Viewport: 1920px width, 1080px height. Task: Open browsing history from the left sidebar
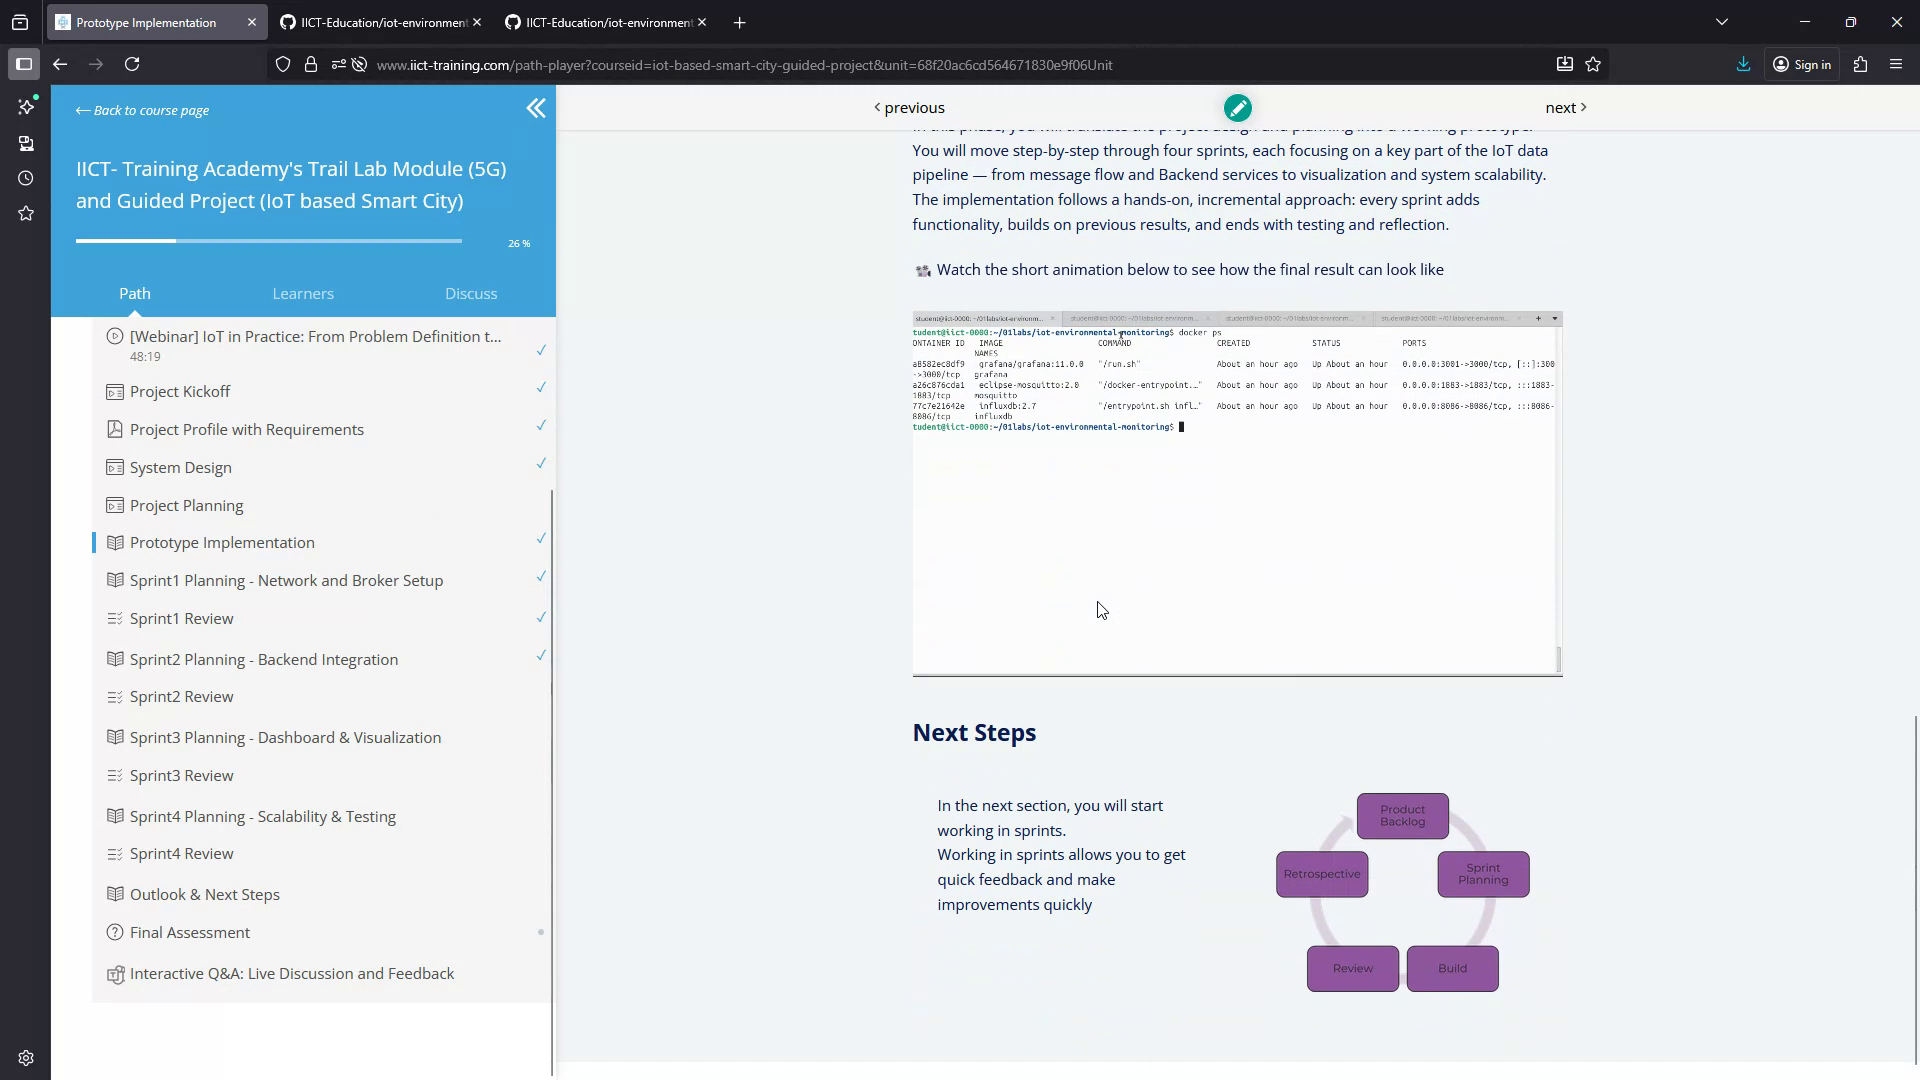pos(26,178)
